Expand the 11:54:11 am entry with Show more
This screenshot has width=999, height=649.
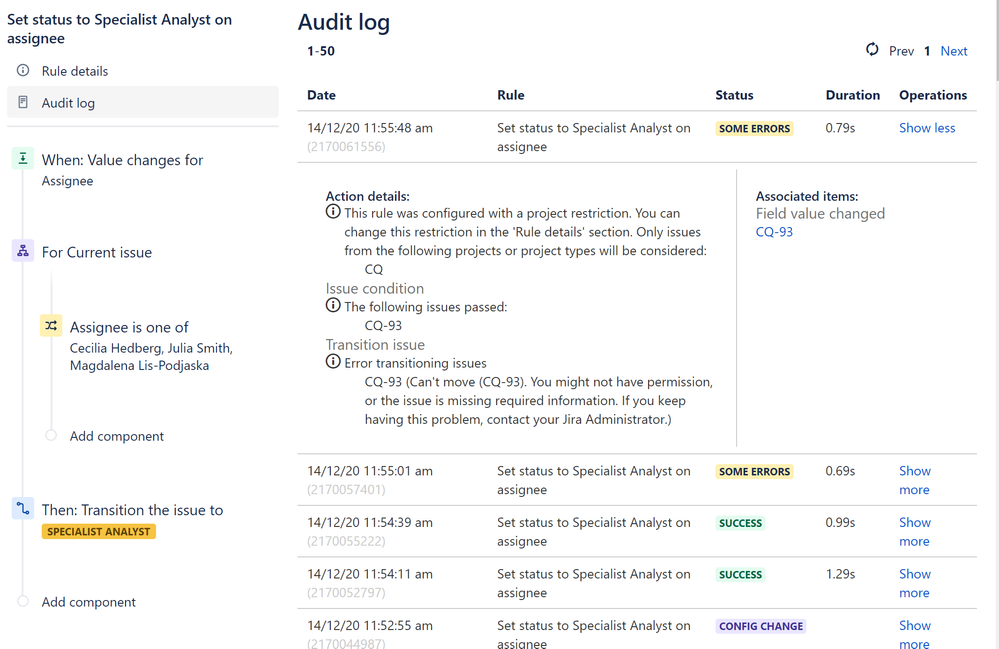point(915,583)
